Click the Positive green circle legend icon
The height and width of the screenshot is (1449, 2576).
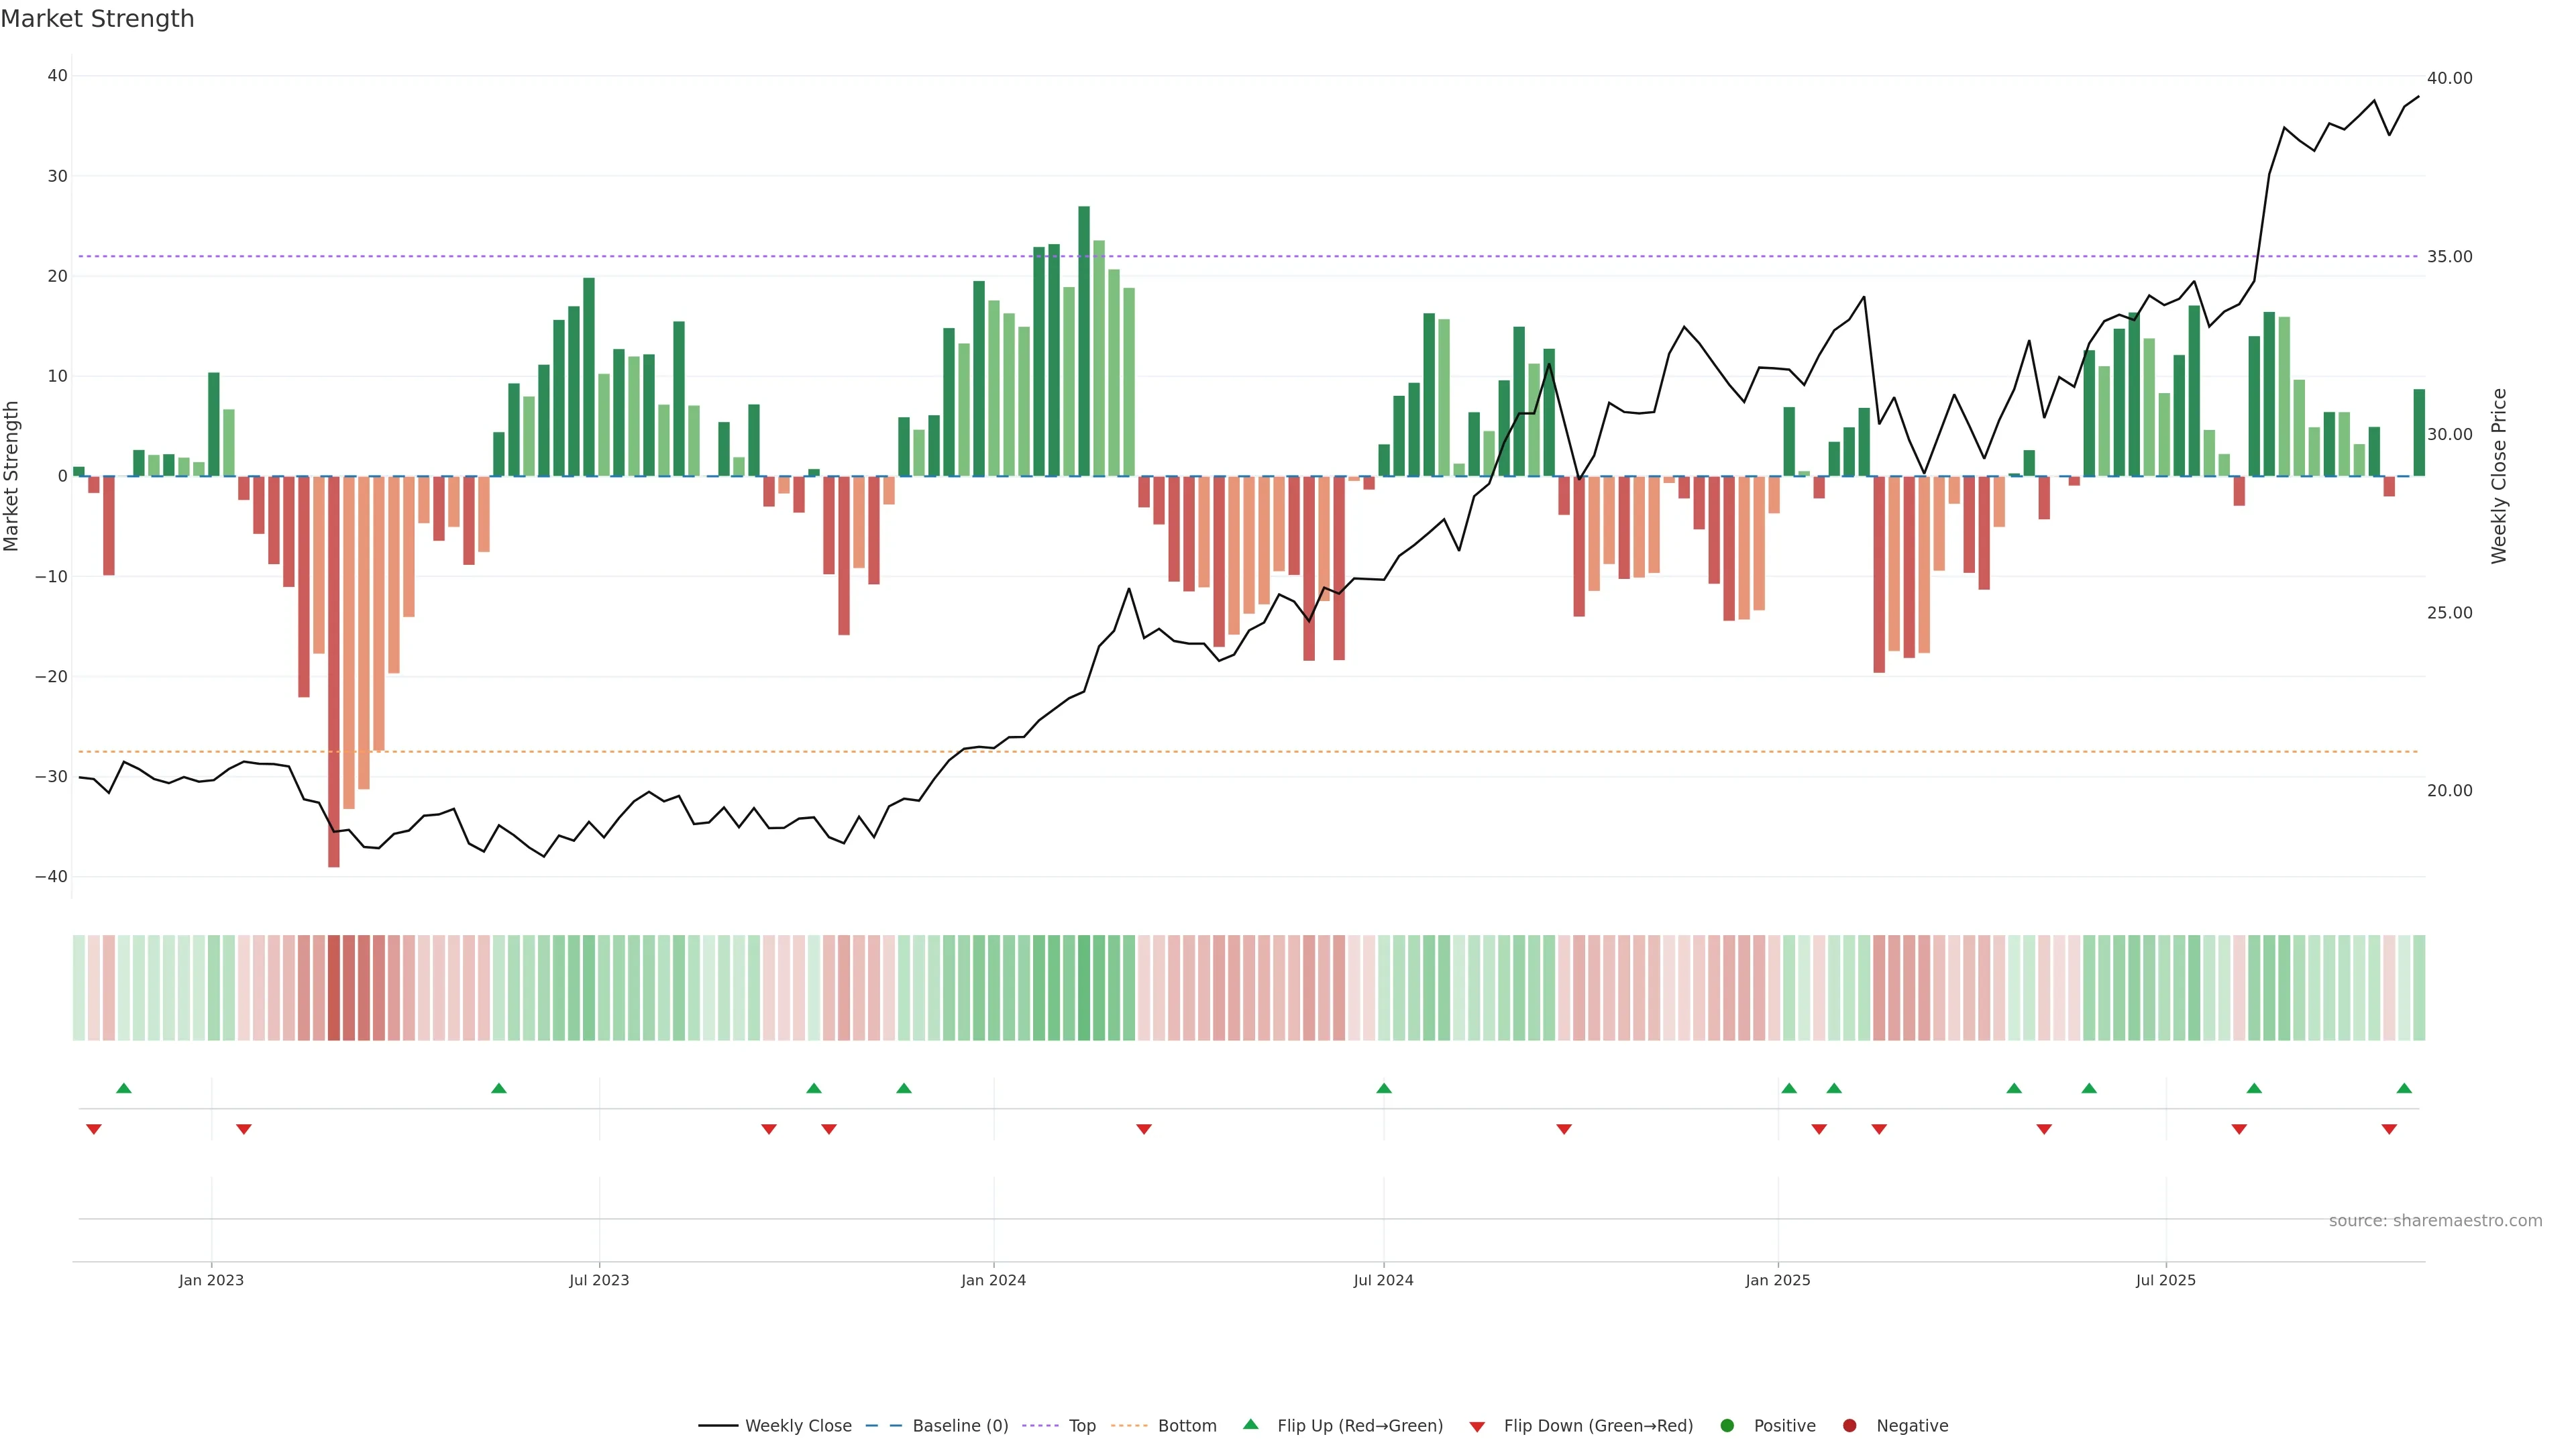1727,1426
